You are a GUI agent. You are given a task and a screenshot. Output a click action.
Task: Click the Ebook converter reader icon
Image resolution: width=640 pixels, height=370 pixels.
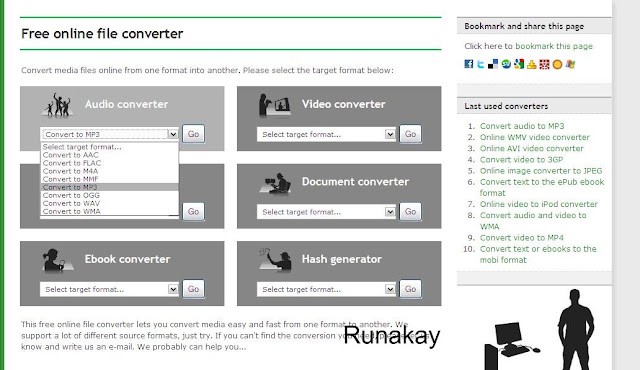point(57,260)
